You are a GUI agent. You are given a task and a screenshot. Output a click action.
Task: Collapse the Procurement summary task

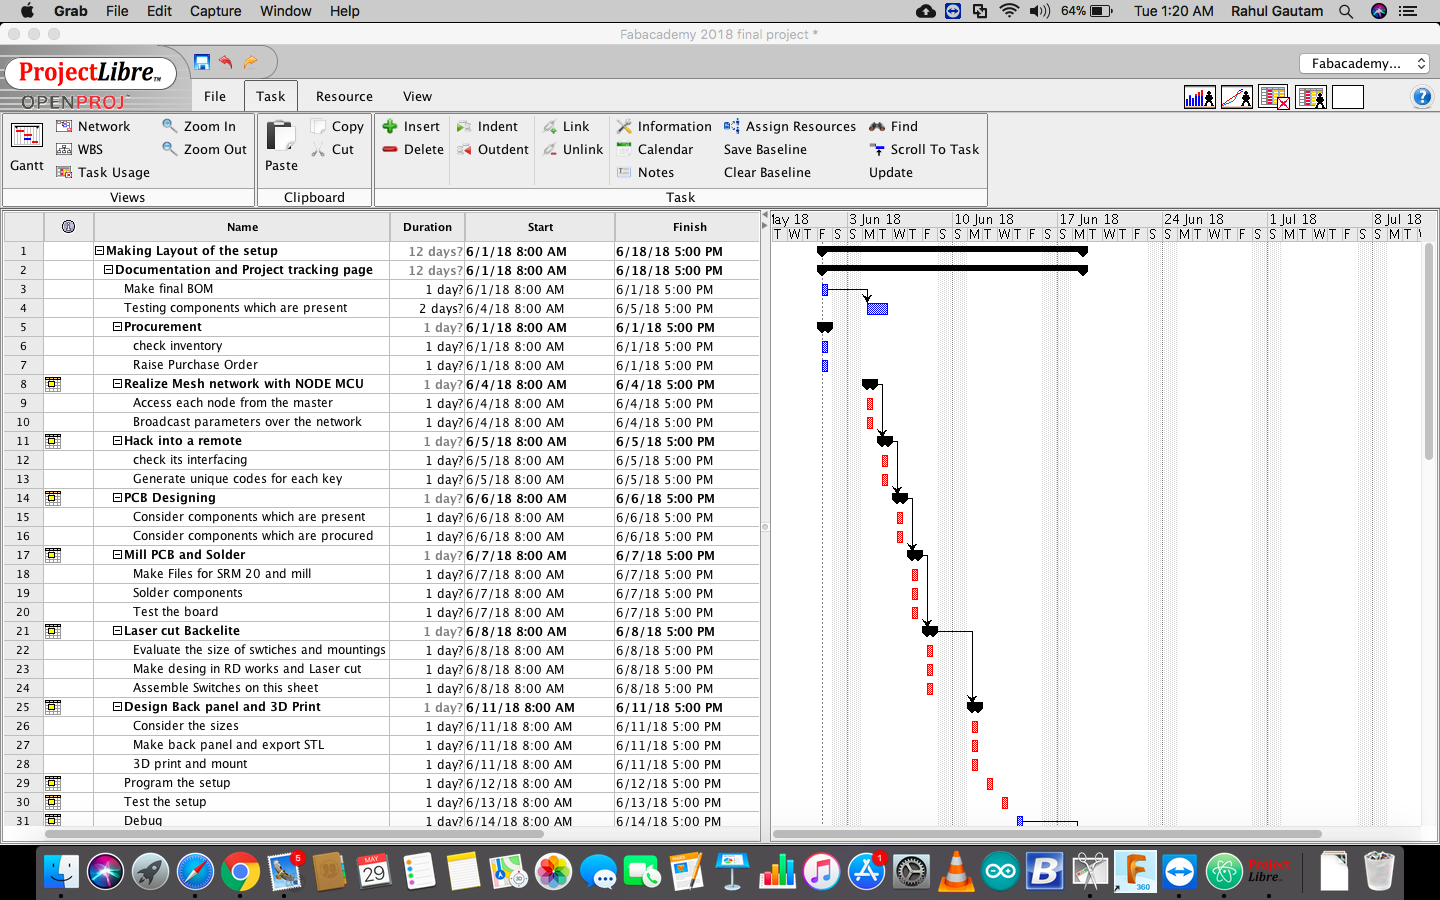[x=118, y=327]
